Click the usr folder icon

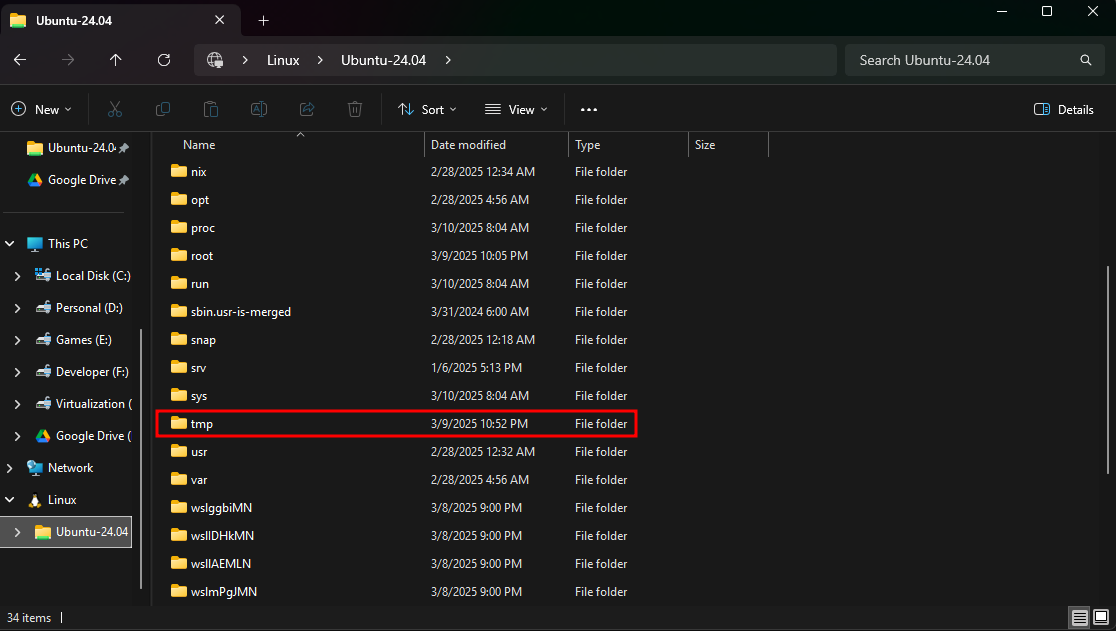click(x=179, y=451)
